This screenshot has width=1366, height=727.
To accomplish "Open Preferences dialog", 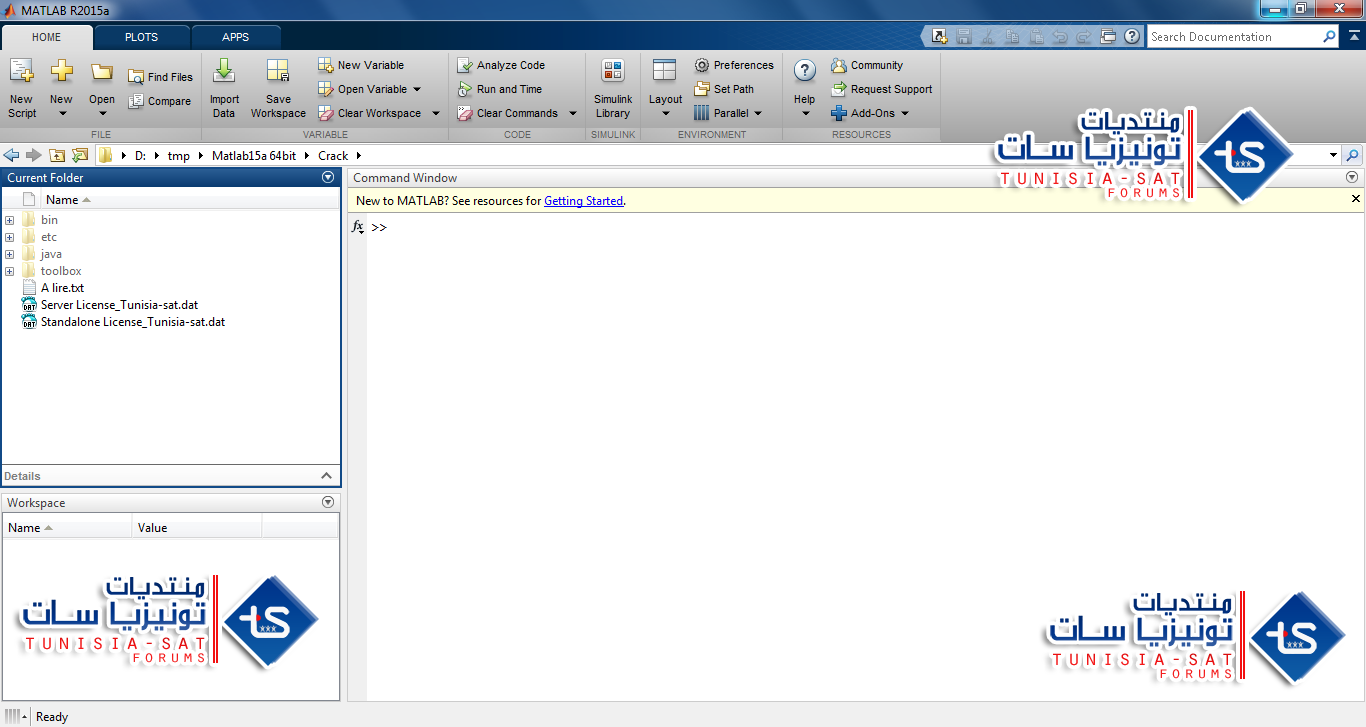I will pos(734,65).
